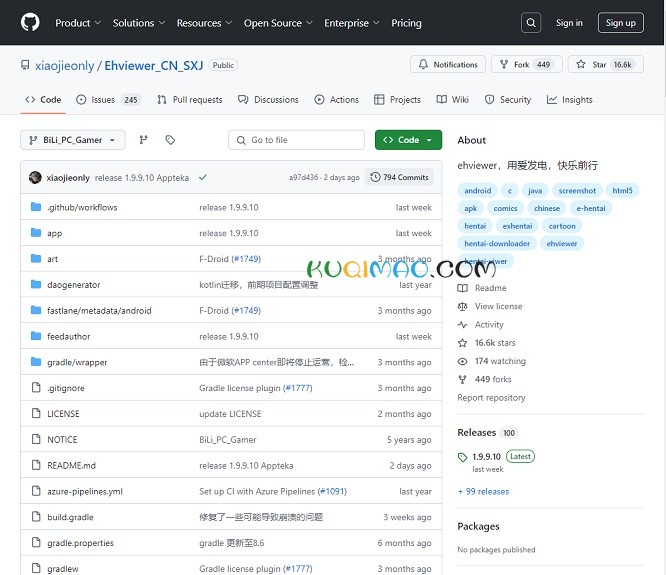666x575 pixels.
Task: Click Report repository link
Action: pyautogui.click(x=491, y=397)
